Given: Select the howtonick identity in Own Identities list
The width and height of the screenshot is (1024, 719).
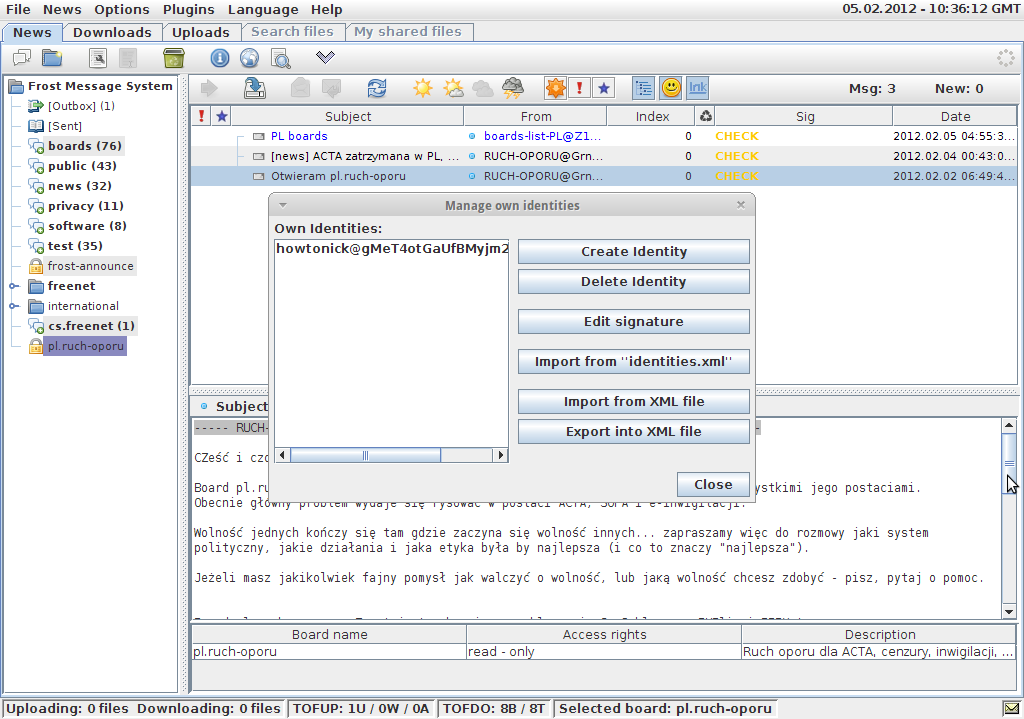Looking at the screenshot, I should pos(391,248).
